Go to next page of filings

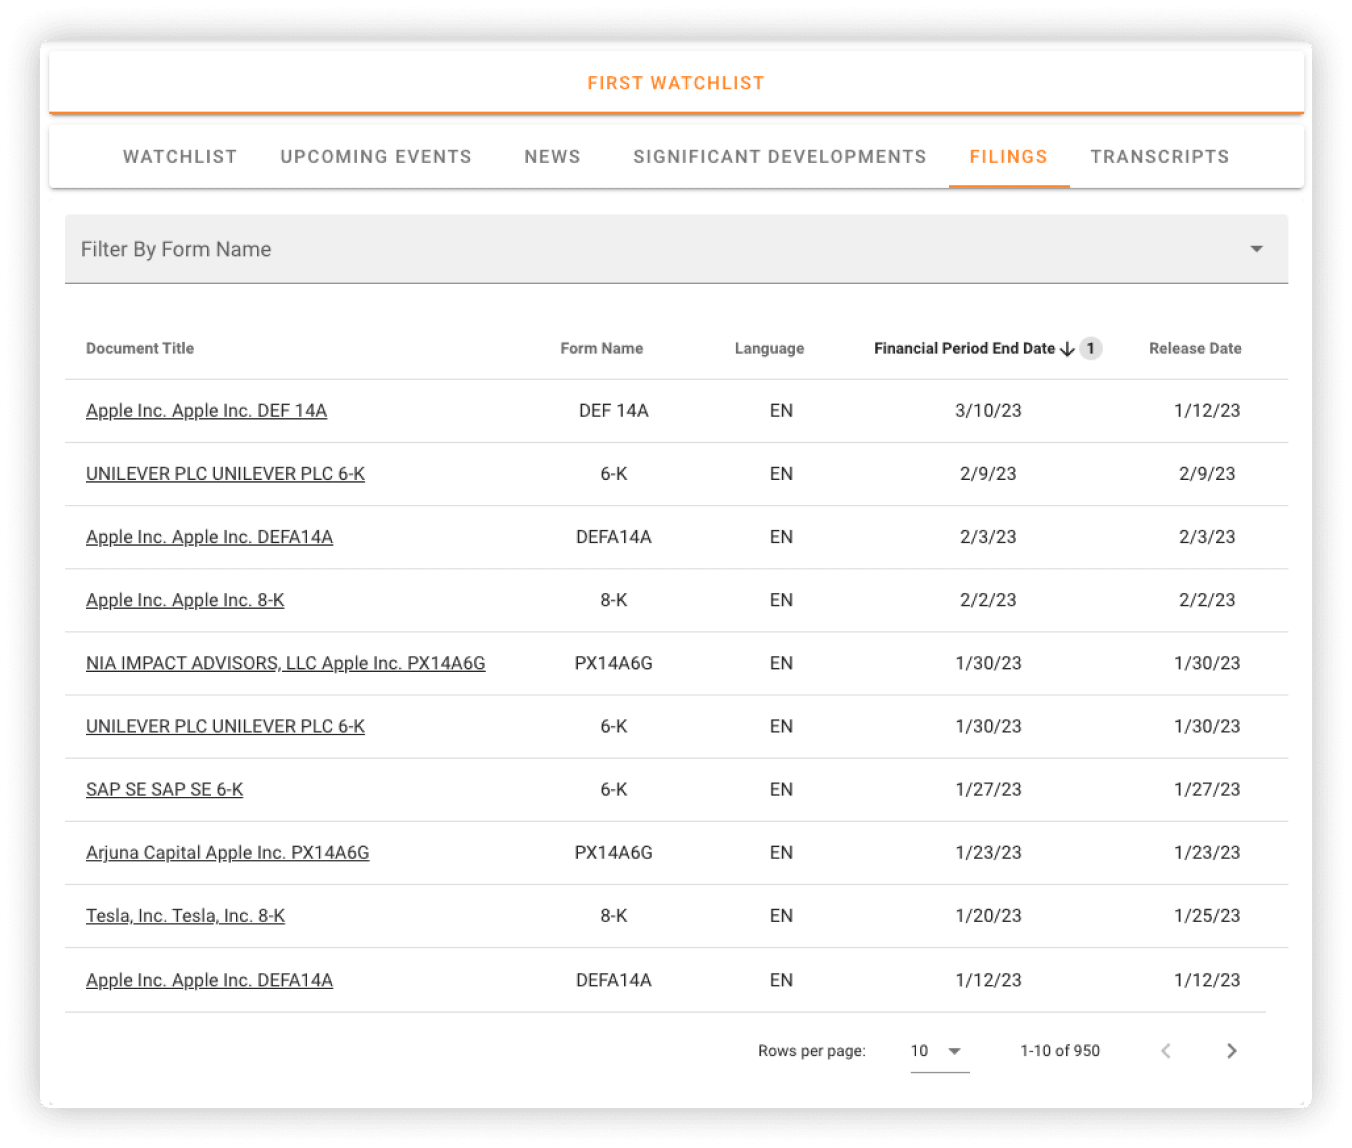(1231, 1050)
